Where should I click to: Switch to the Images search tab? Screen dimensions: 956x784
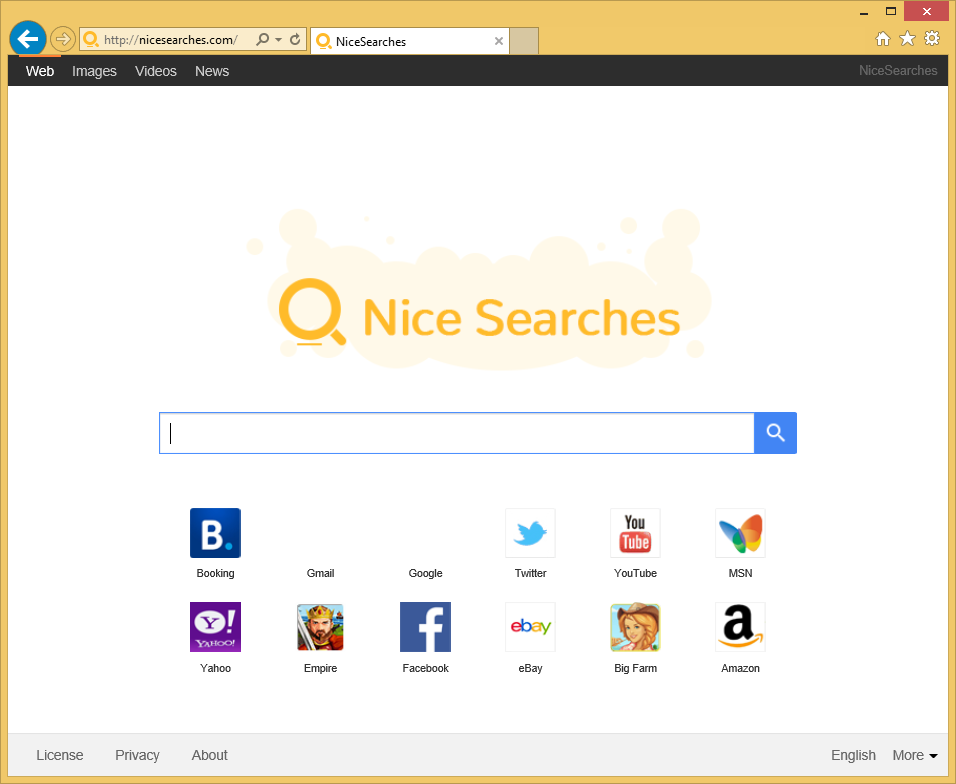(94, 71)
